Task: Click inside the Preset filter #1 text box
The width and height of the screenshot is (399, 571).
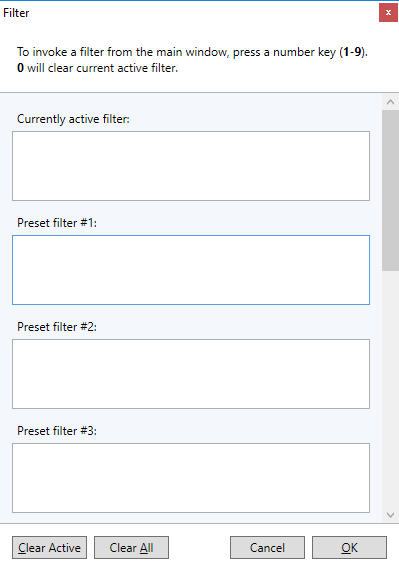Action: click(191, 270)
